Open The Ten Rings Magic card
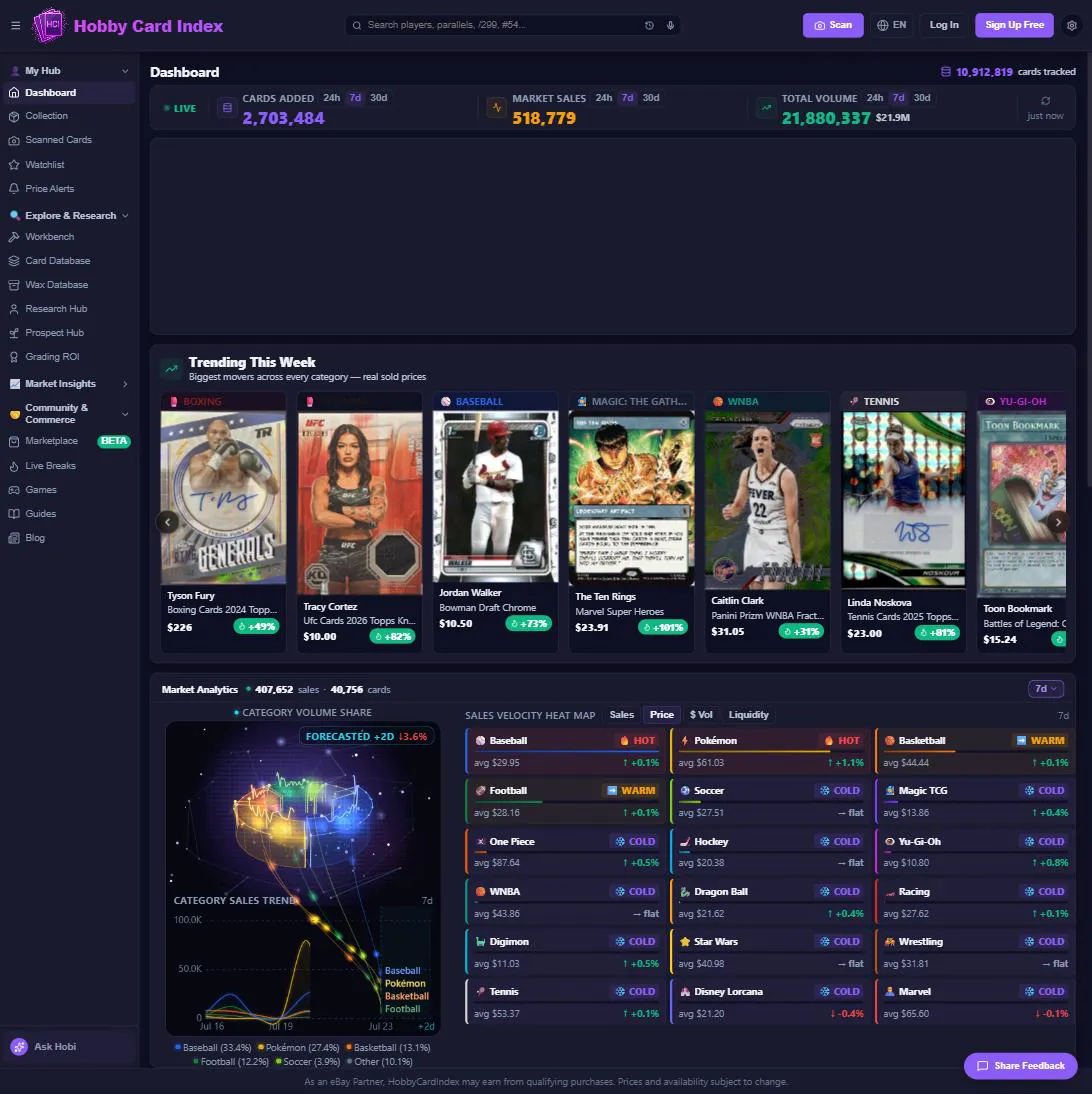This screenshot has width=1092, height=1094. pyautogui.click(x=631, y=523)
